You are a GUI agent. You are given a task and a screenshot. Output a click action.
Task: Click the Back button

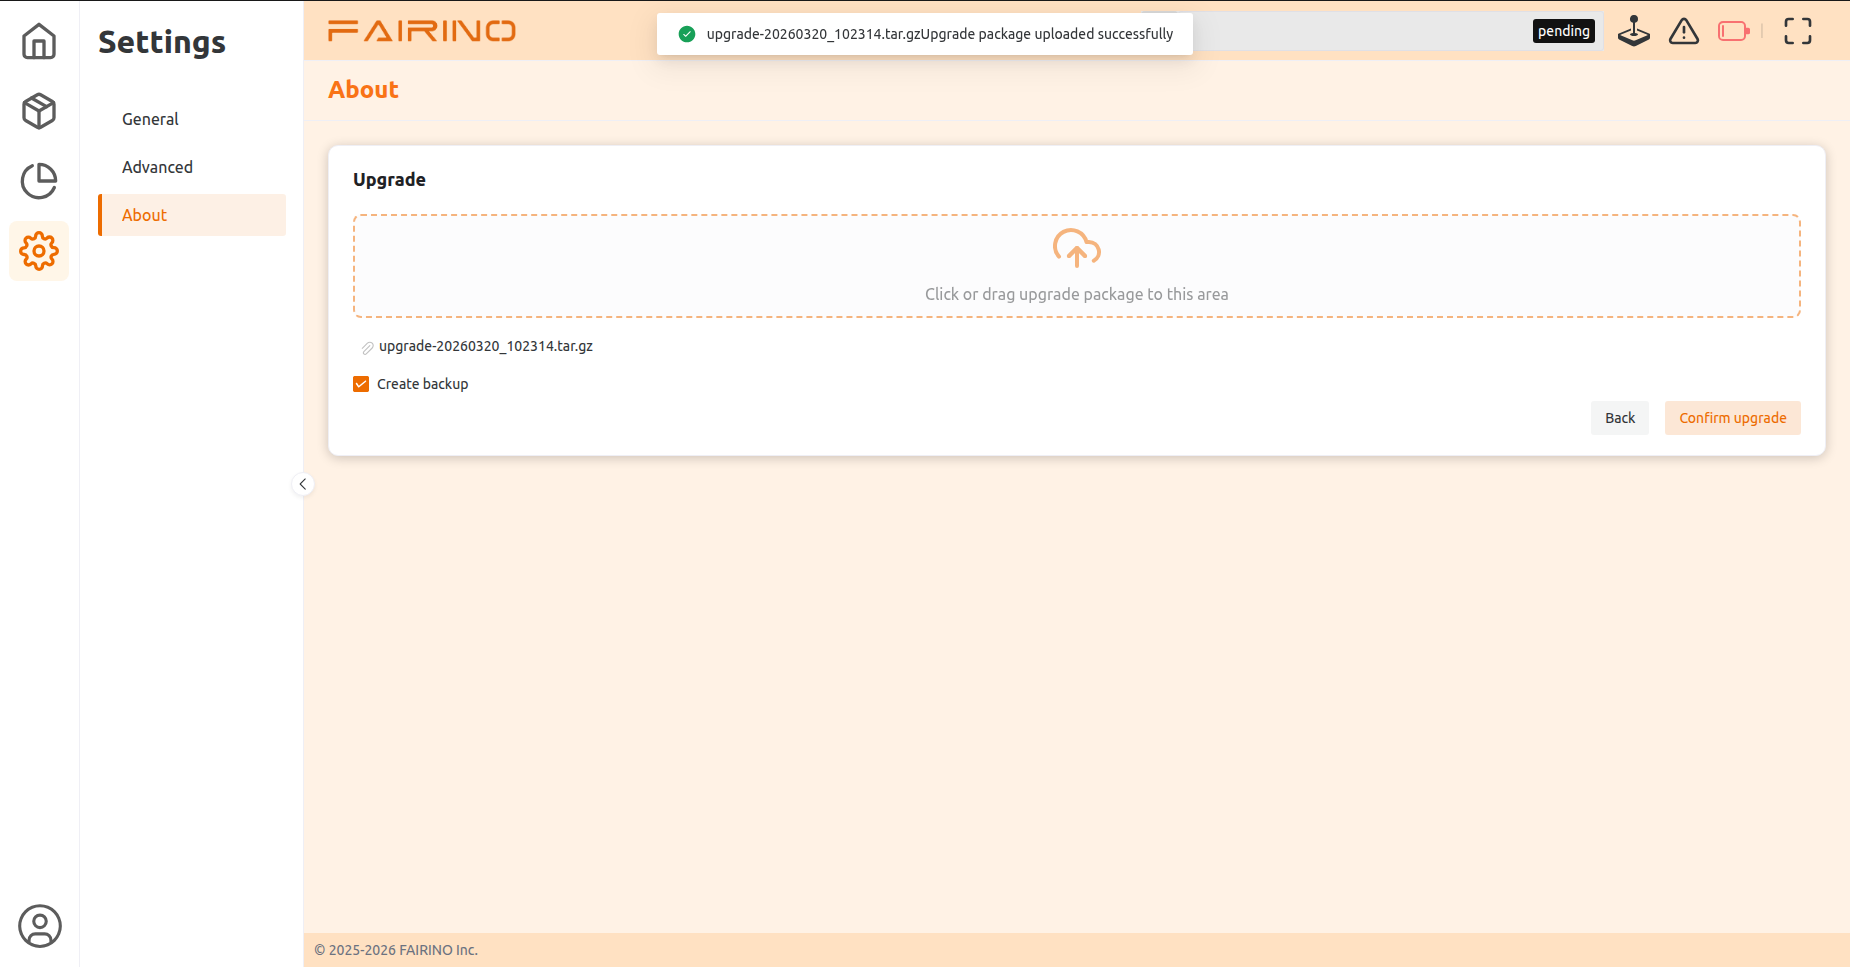pyautogui.click(x=1620, y=418)
